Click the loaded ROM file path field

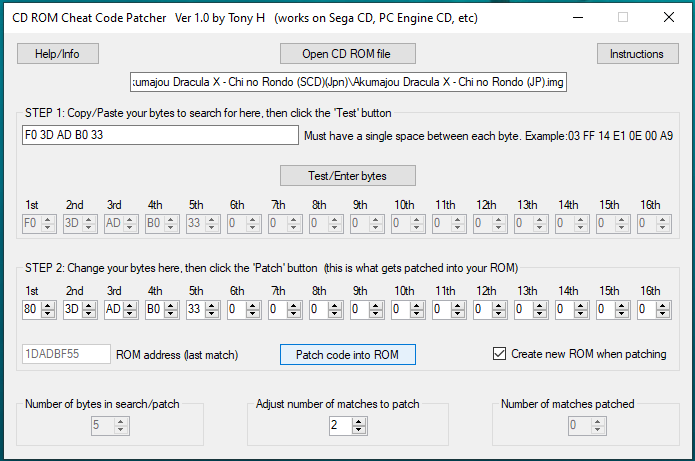click(347, 83)
